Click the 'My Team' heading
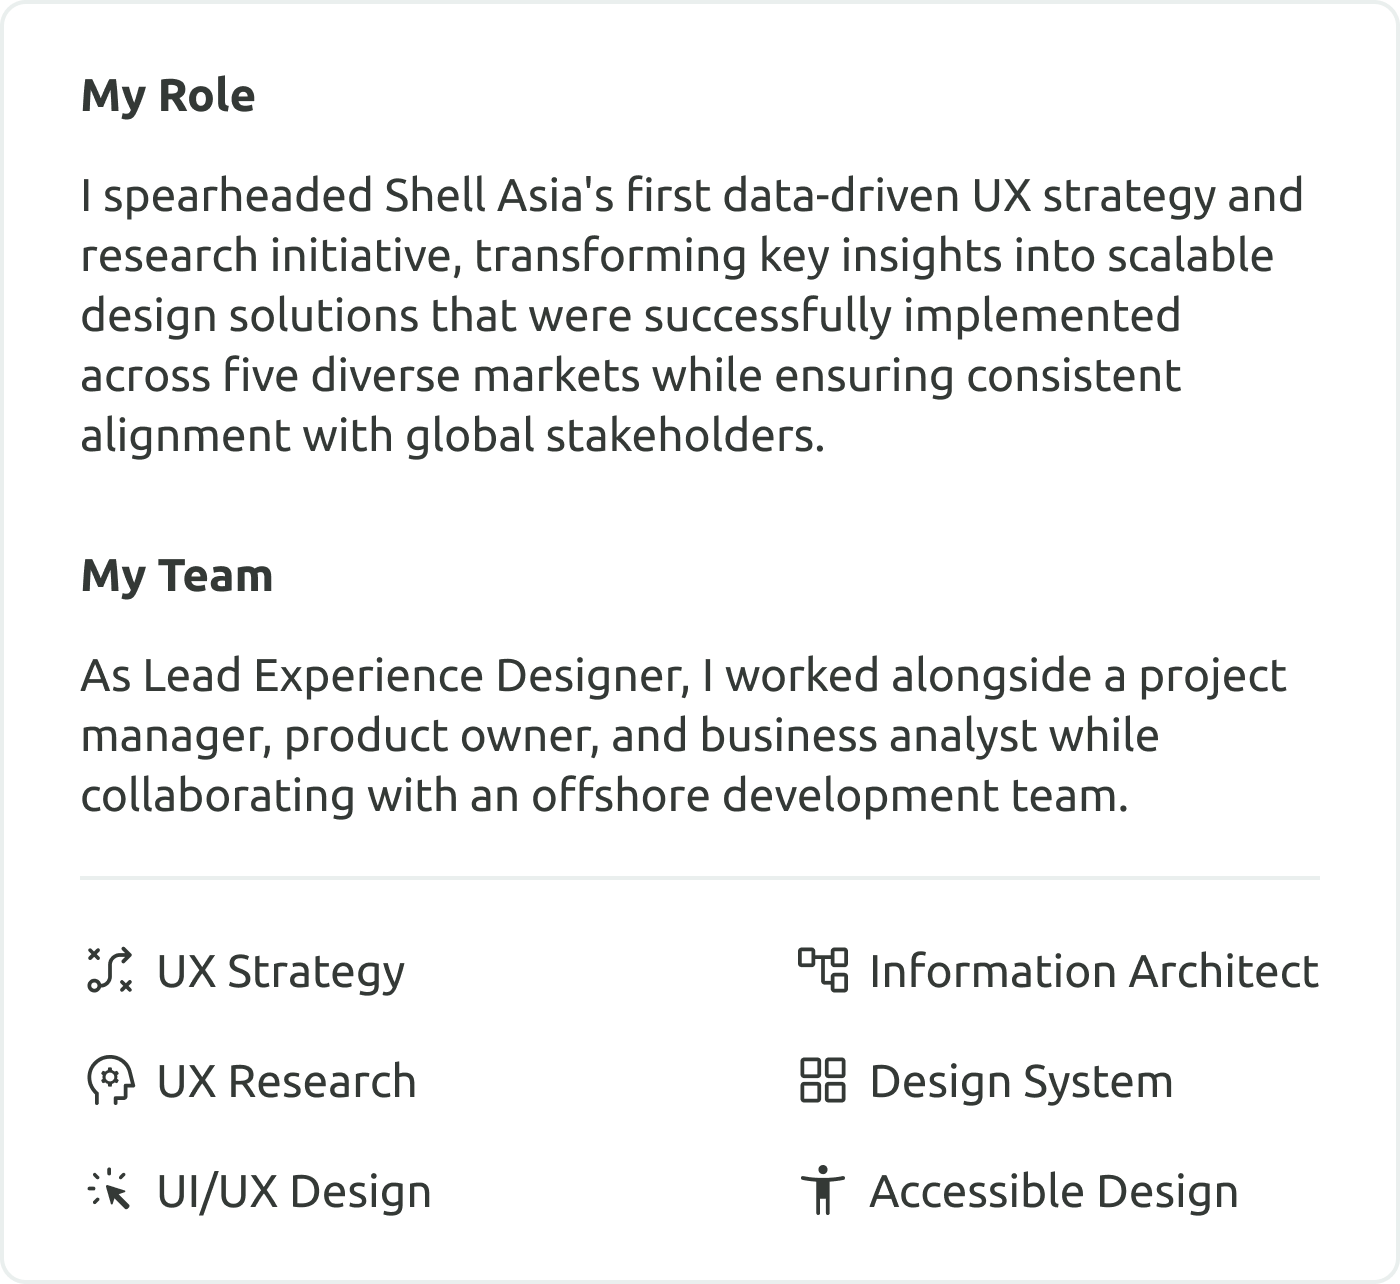1400x1284 pixels. click(x=177, y=576)
